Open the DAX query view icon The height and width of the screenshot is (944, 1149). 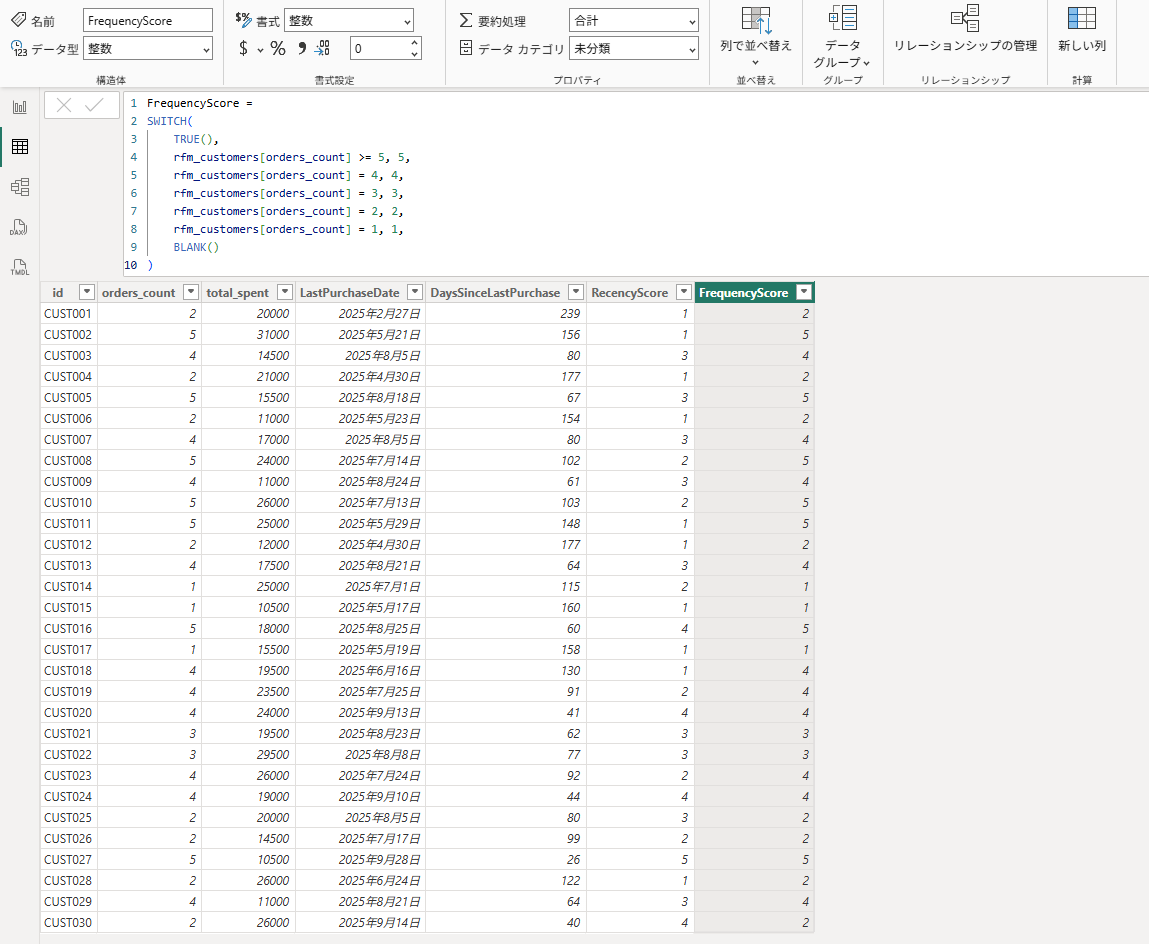click(19, 228)
